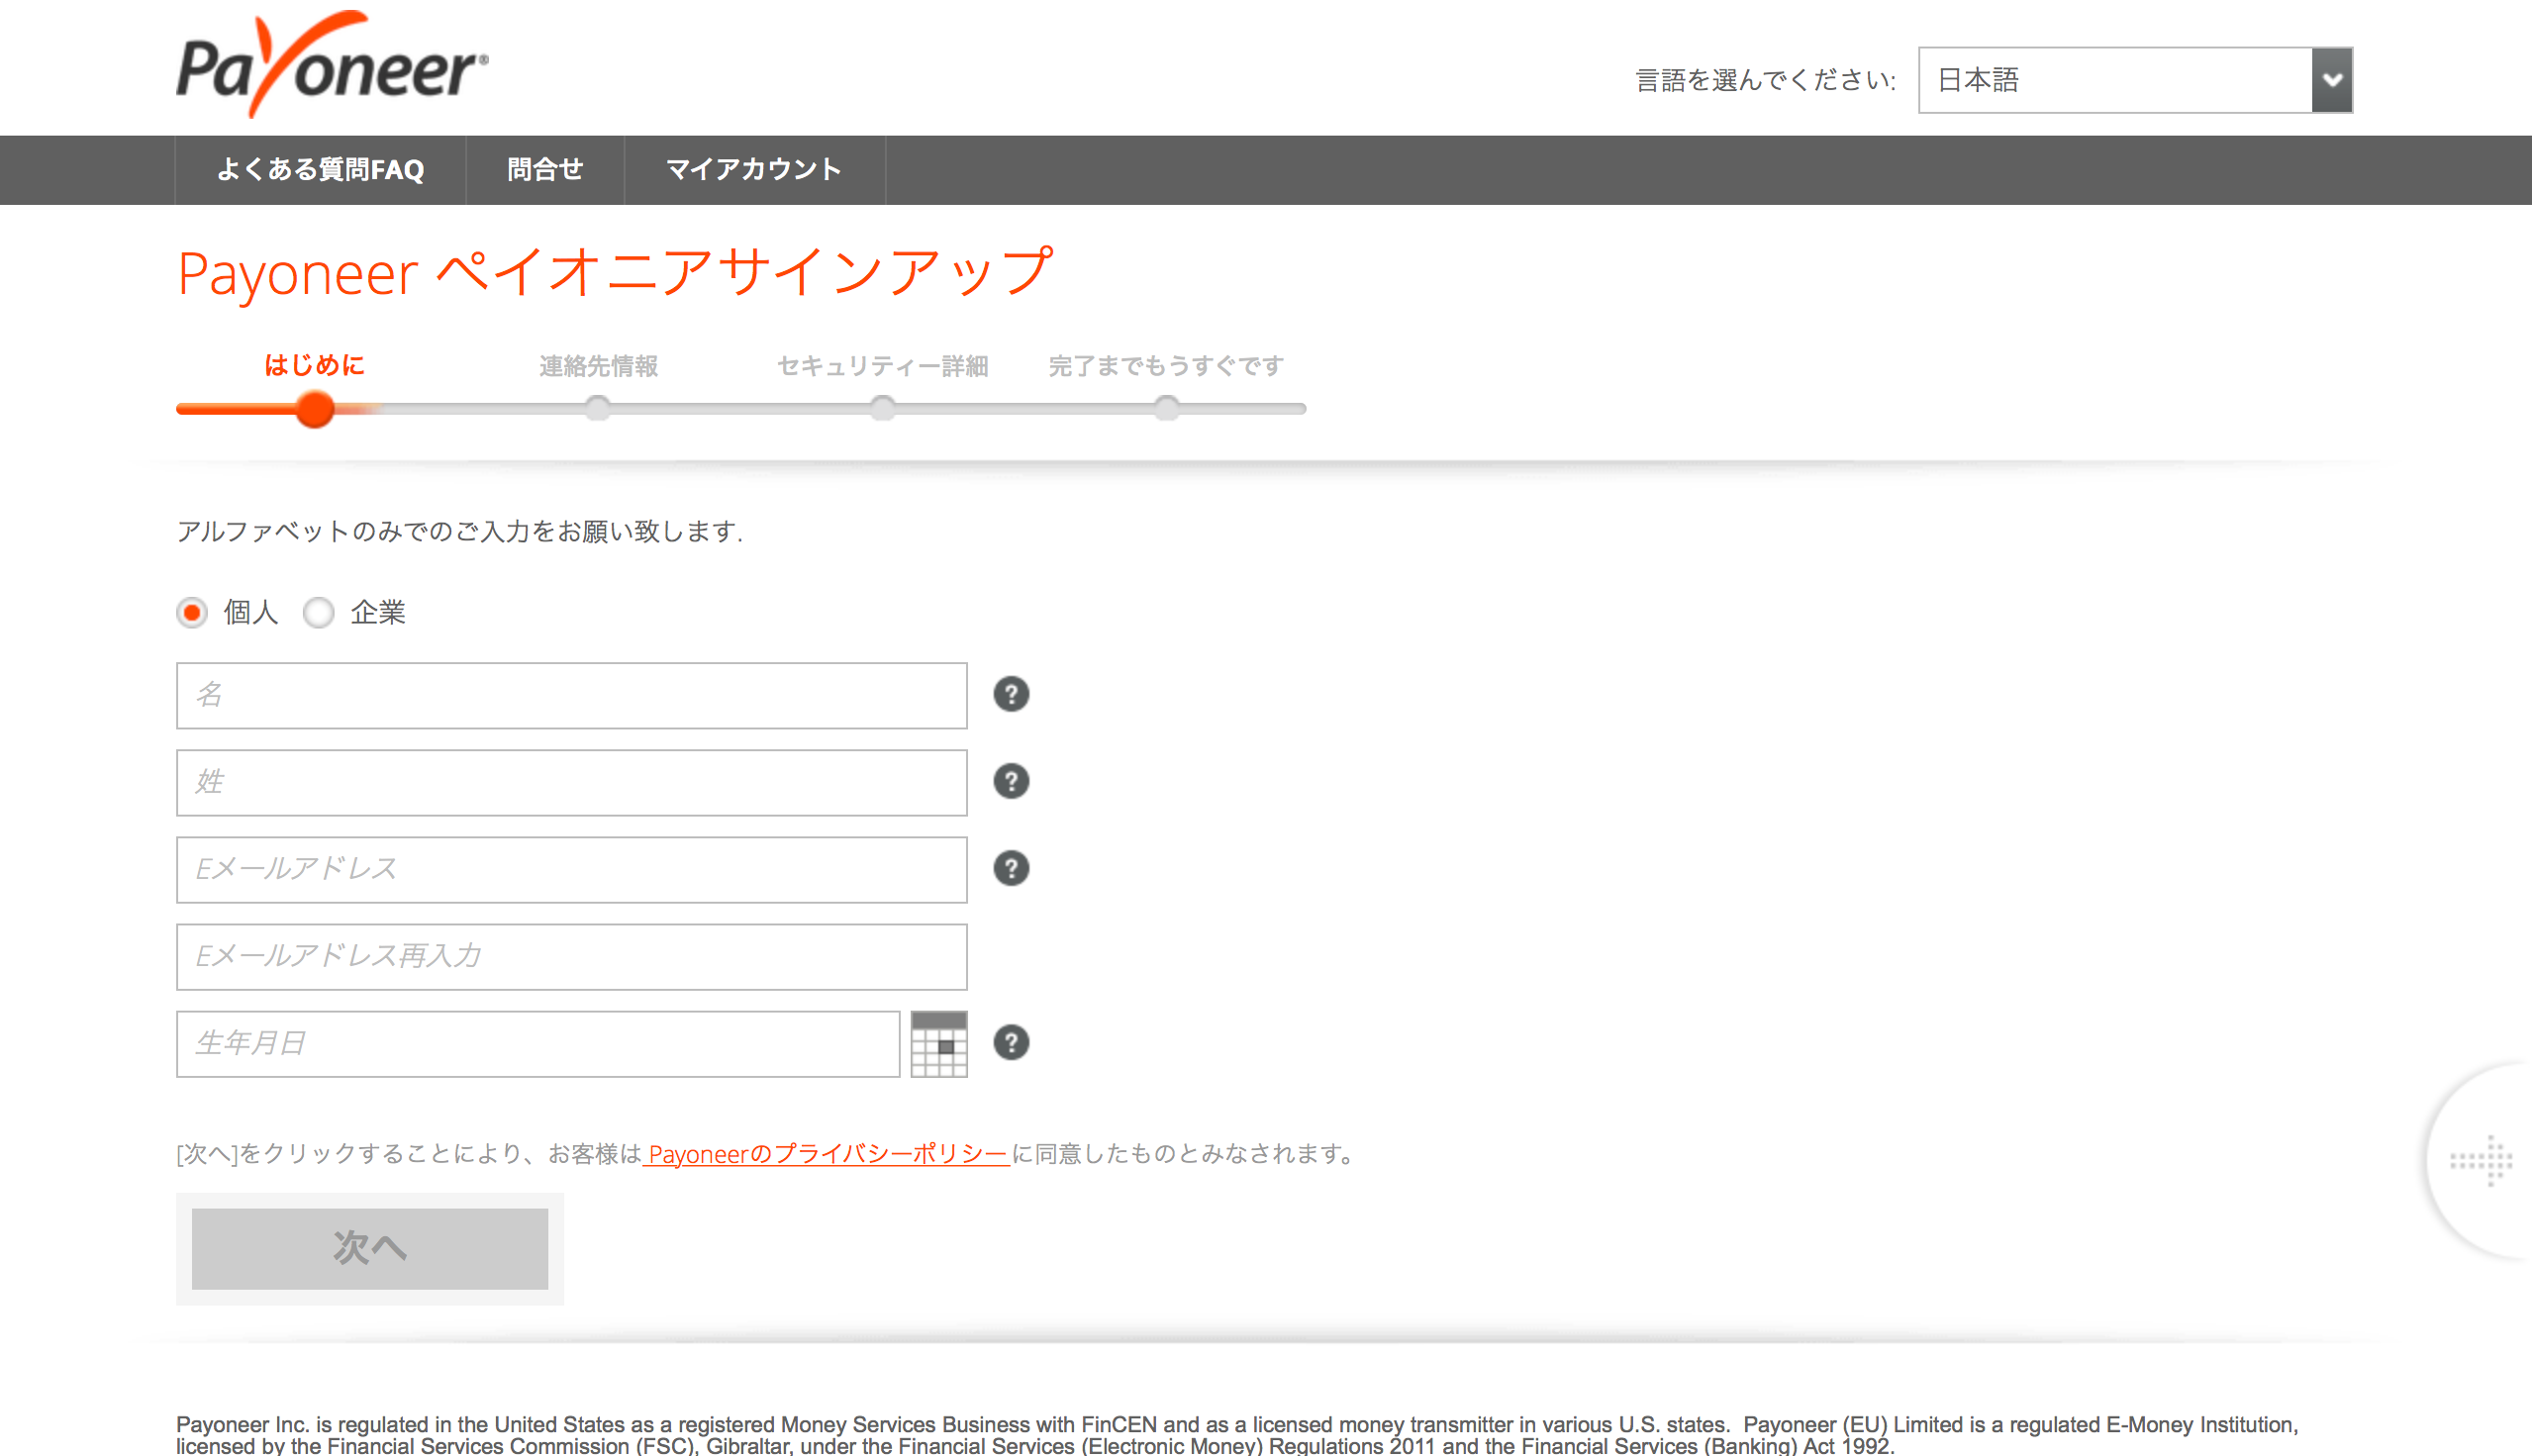Select the 連絡先情報 step label

coord(598,366)
